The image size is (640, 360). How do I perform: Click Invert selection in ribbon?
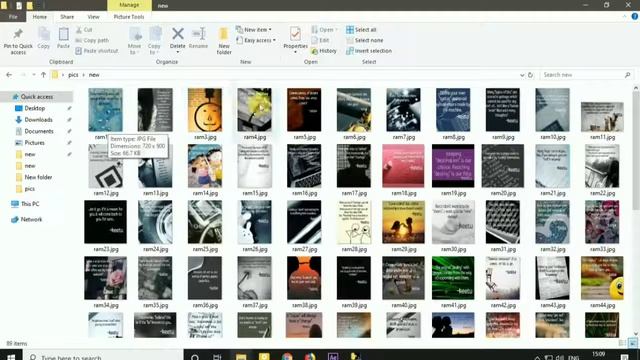(369, 51)
